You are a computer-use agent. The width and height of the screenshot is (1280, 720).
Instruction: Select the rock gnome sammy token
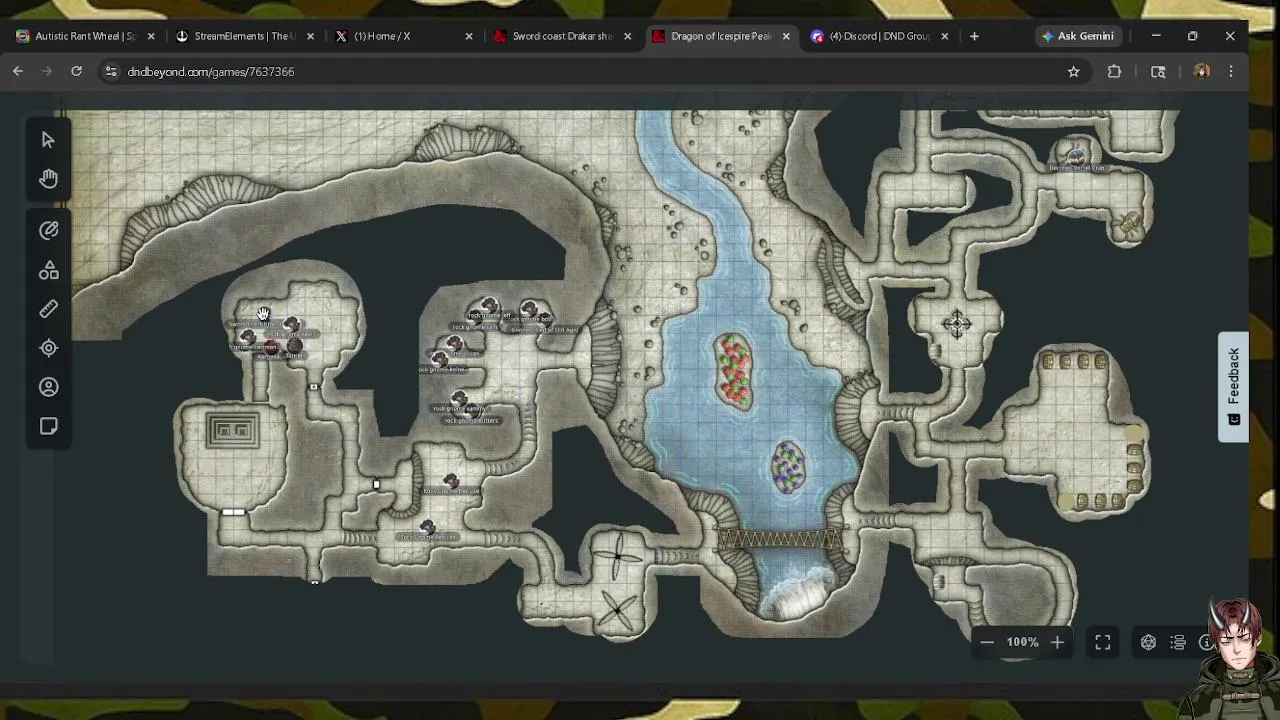click(x=458, y=399)
